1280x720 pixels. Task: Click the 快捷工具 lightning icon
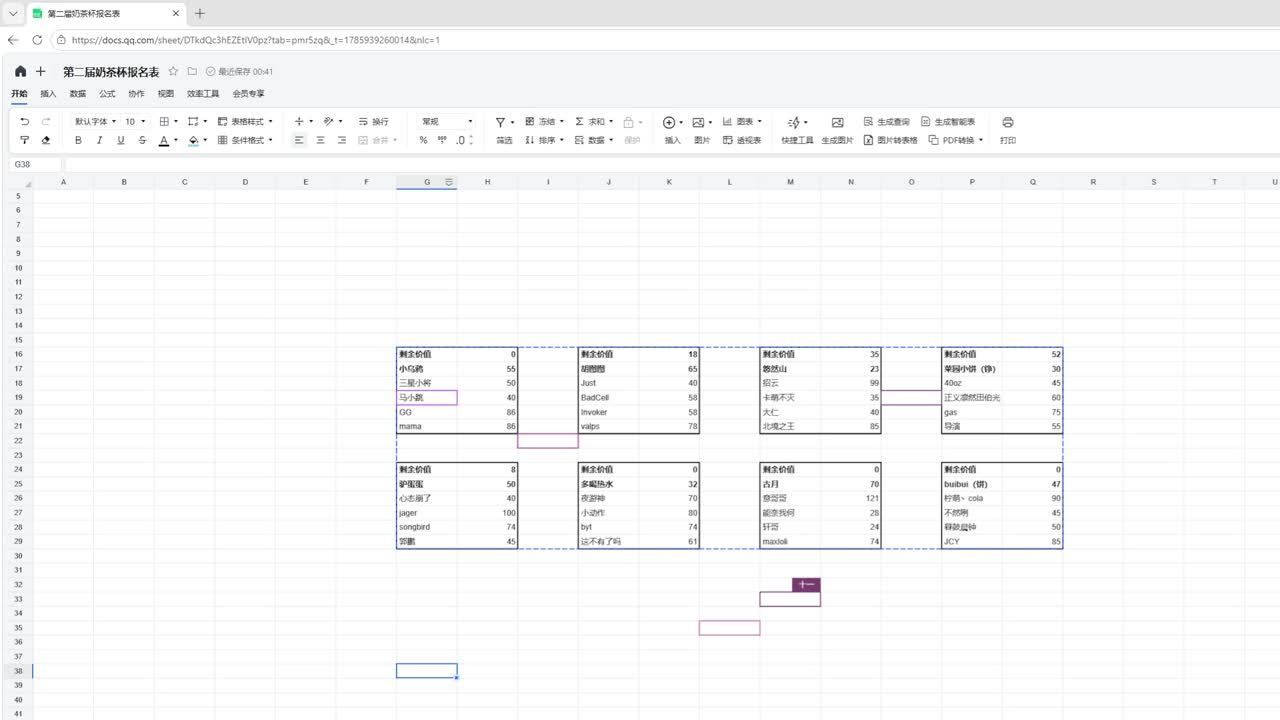point(794,122)
